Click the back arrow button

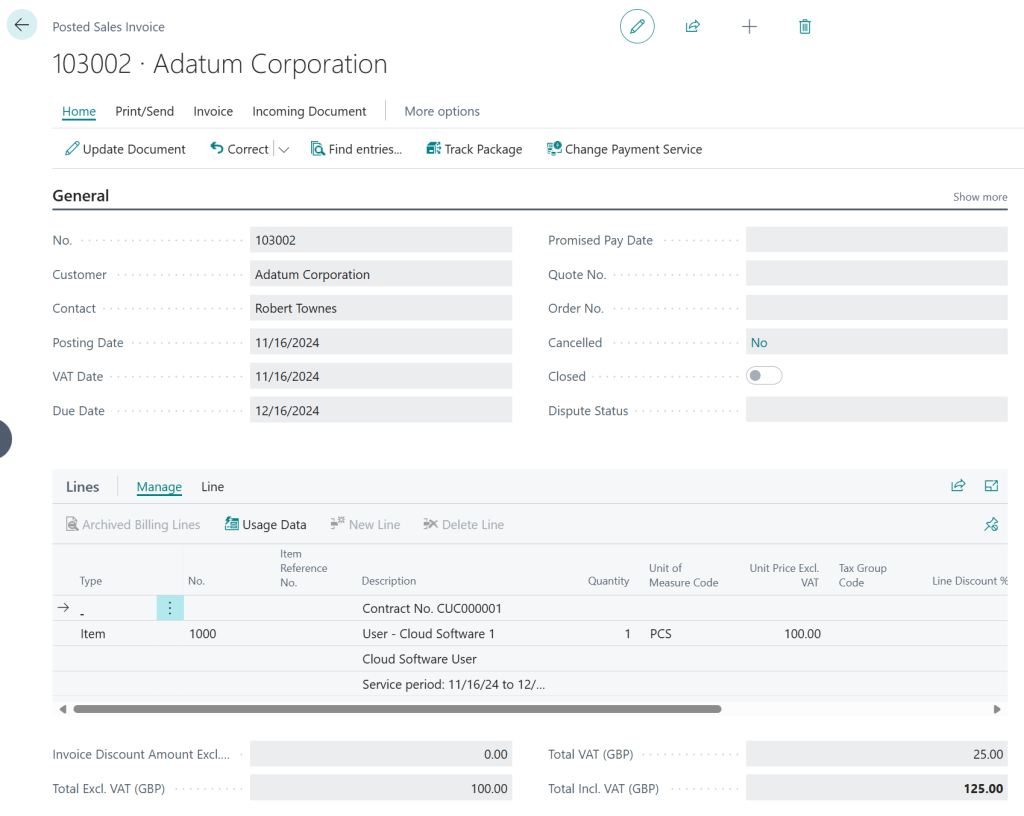(x=22, y=25)
